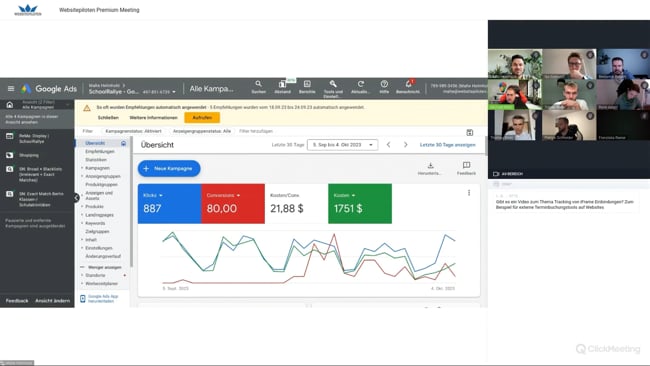Click the Kosten/Conv. scorecard
Image resolution: width=650 pixels, height=366 pixels.
[x=296, y=204]
